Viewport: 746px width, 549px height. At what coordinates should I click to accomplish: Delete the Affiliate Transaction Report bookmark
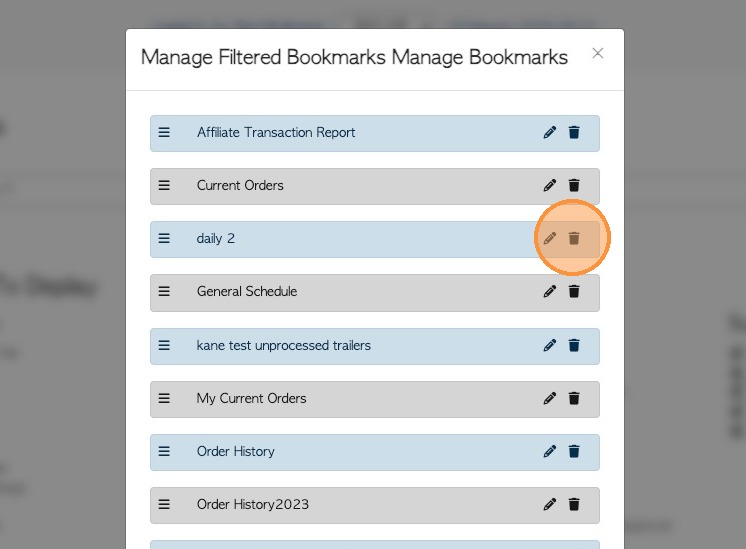574,133
